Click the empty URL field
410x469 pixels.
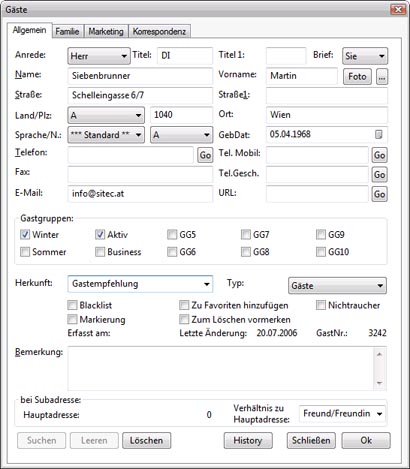(x=317, y=194)
